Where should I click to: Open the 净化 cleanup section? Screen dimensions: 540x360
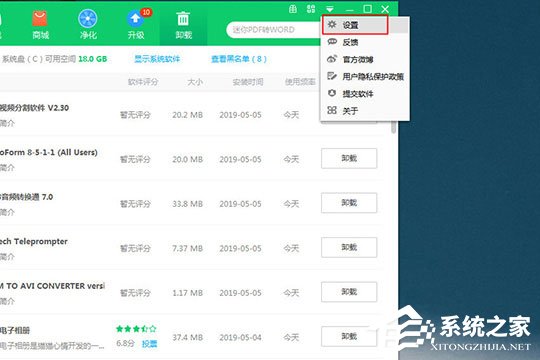click(x=88, y=25)
